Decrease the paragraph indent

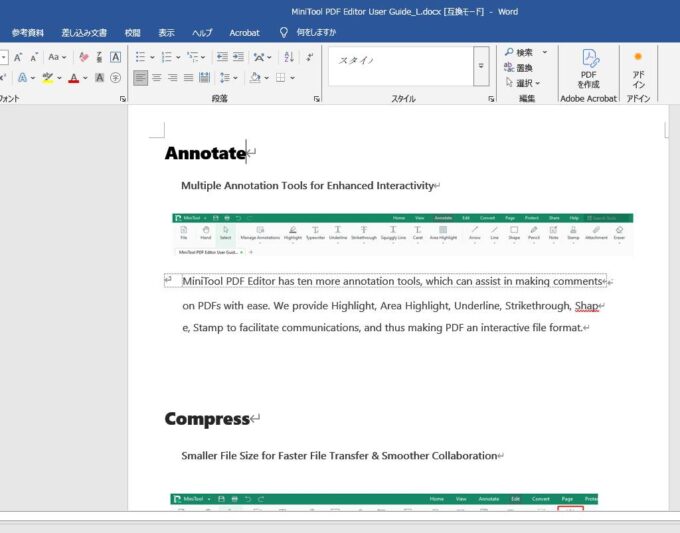coord(222,57)
